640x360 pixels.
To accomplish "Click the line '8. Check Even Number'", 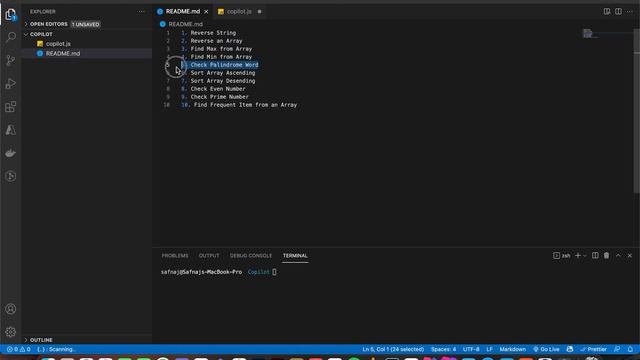I will coord(213,89).
